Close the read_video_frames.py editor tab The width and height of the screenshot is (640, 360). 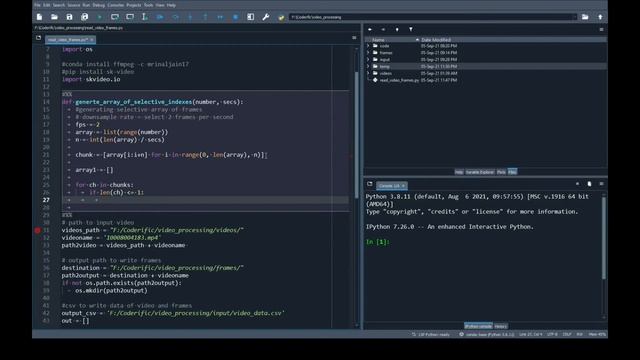click(91, 40)
